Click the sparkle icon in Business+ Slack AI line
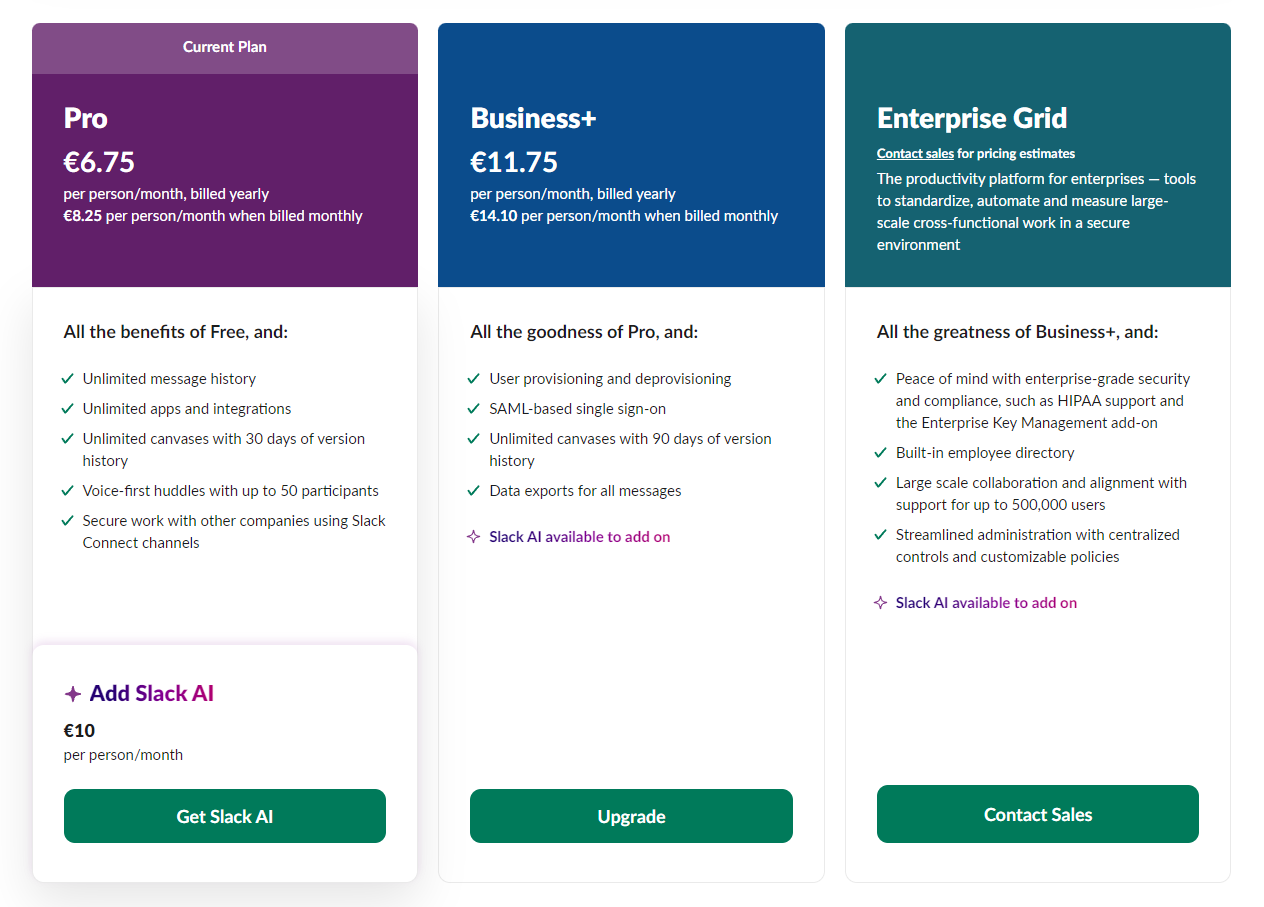 pos(474,537)
